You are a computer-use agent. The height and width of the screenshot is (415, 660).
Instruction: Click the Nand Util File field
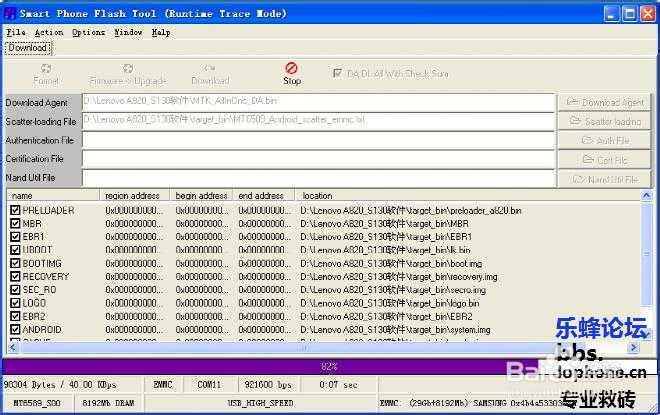[318, 178]
